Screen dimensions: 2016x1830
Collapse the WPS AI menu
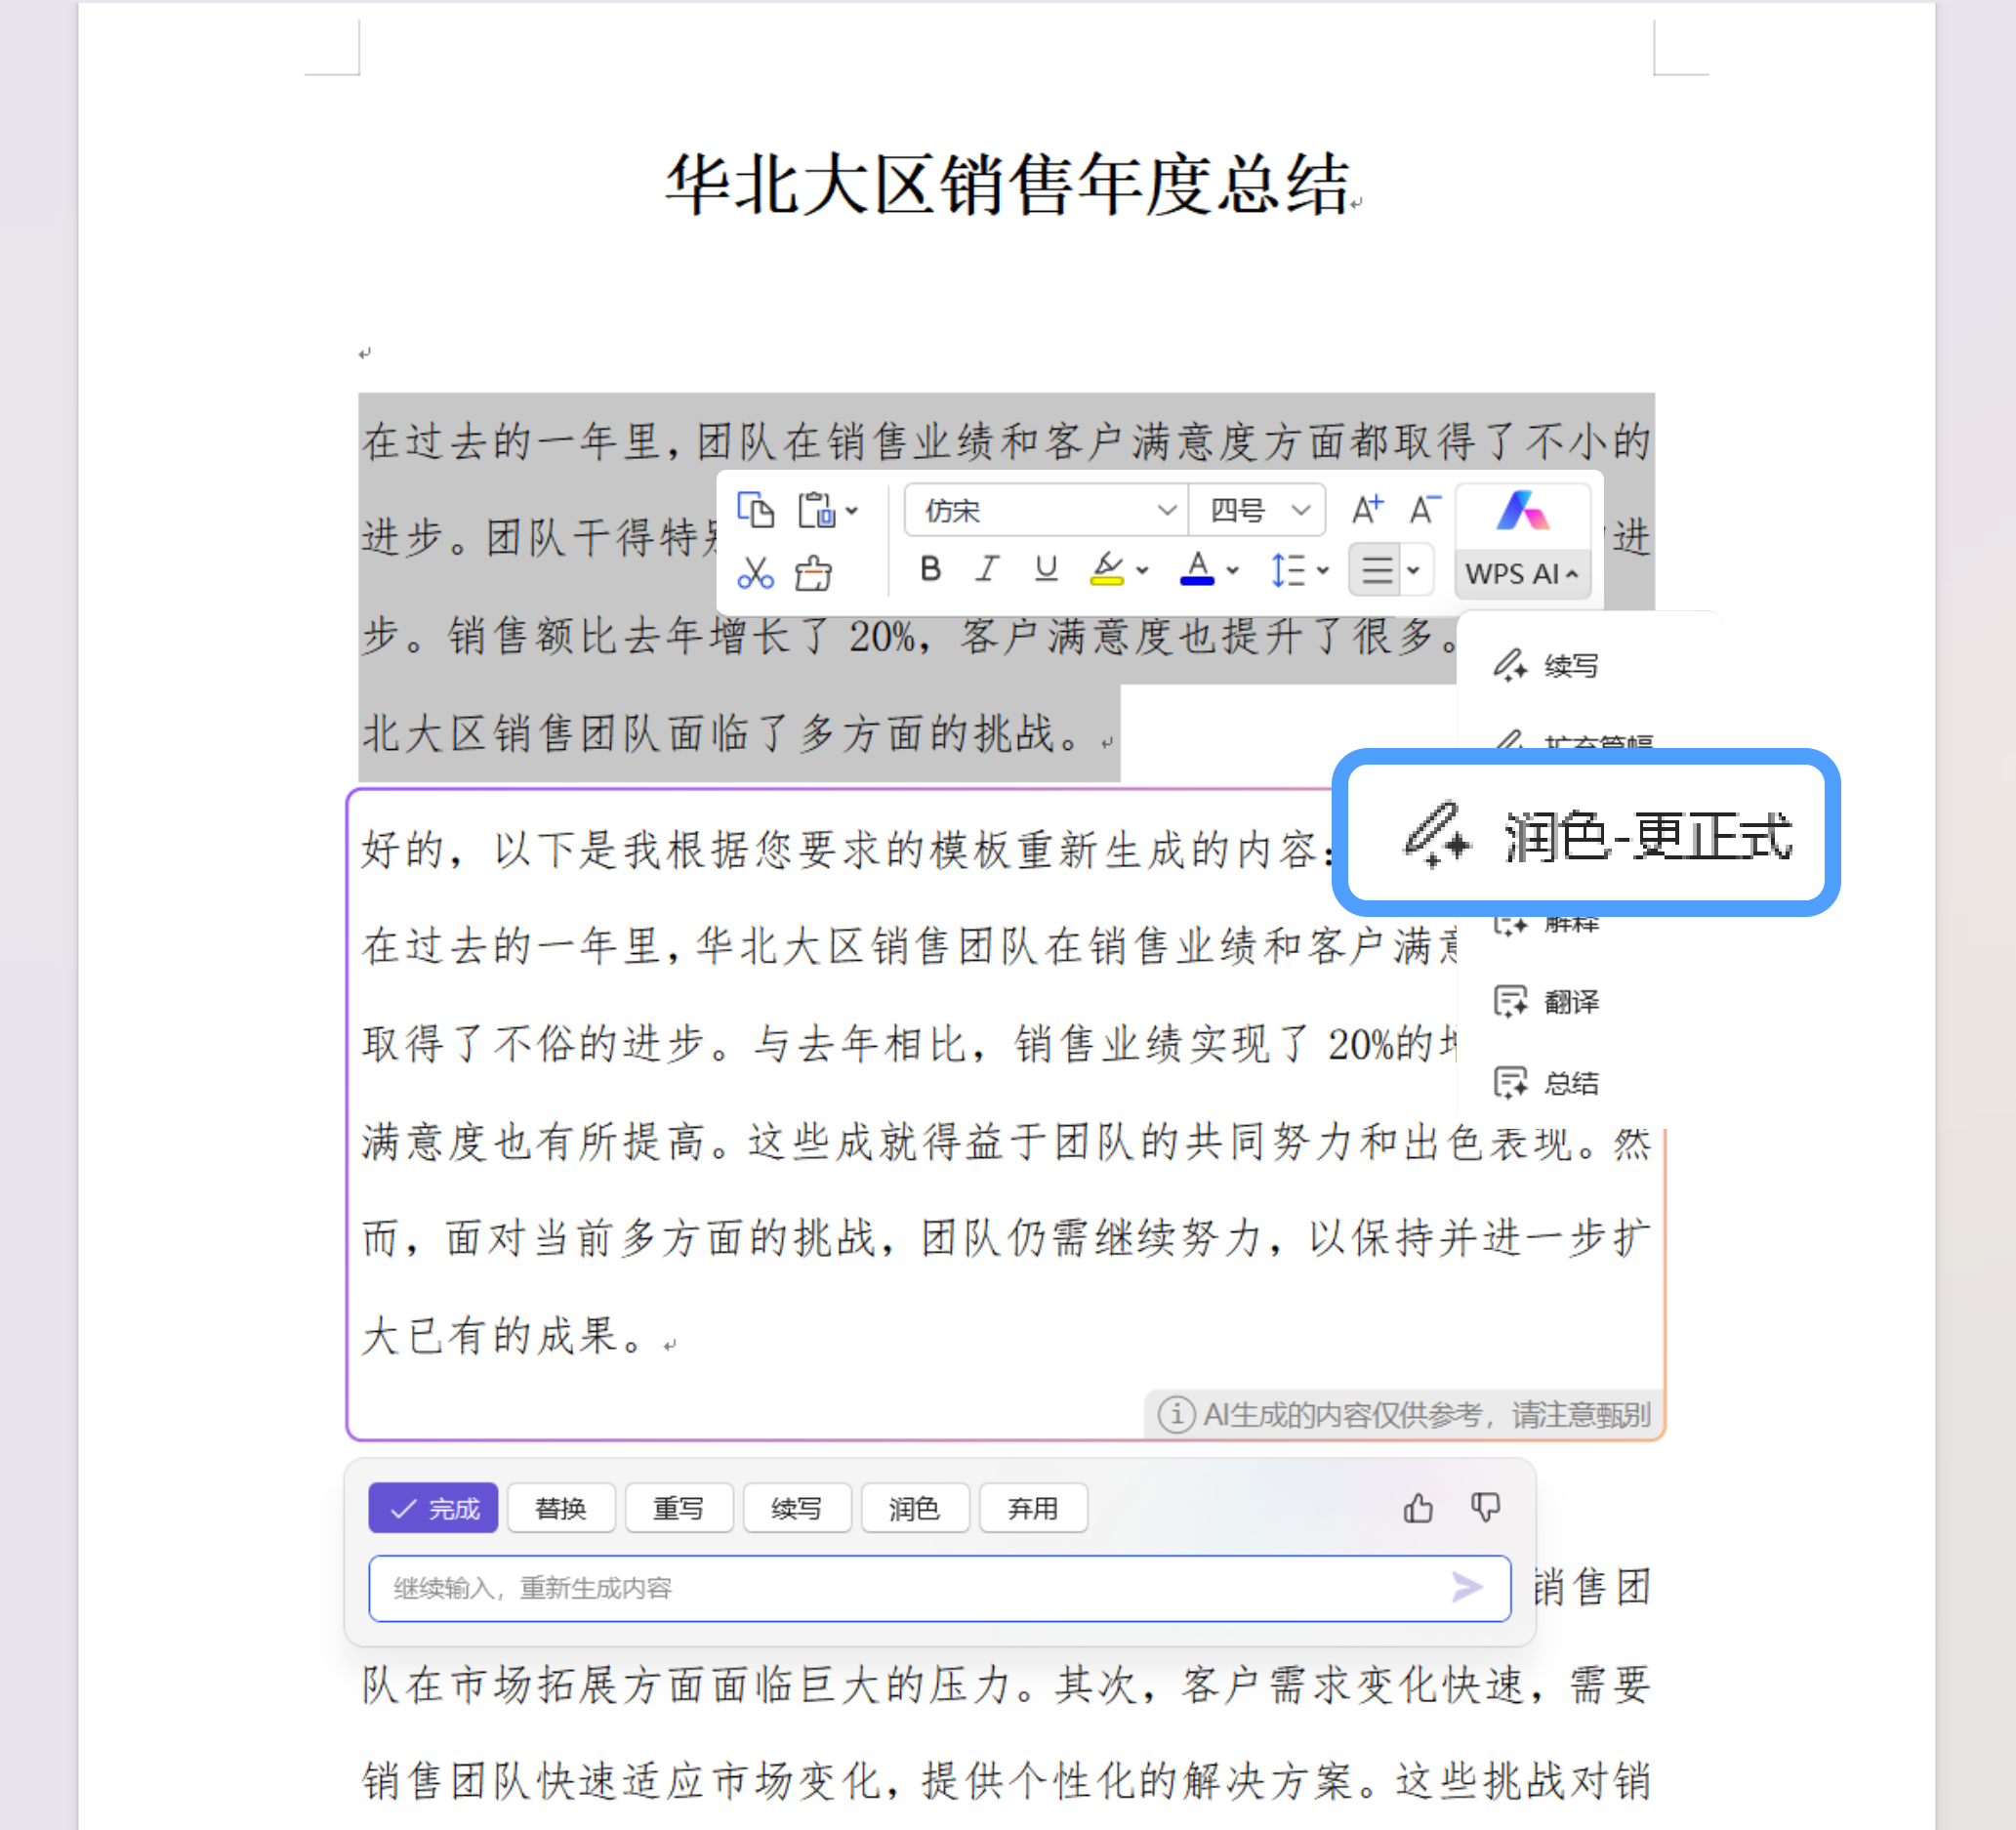pos(1523,574)
